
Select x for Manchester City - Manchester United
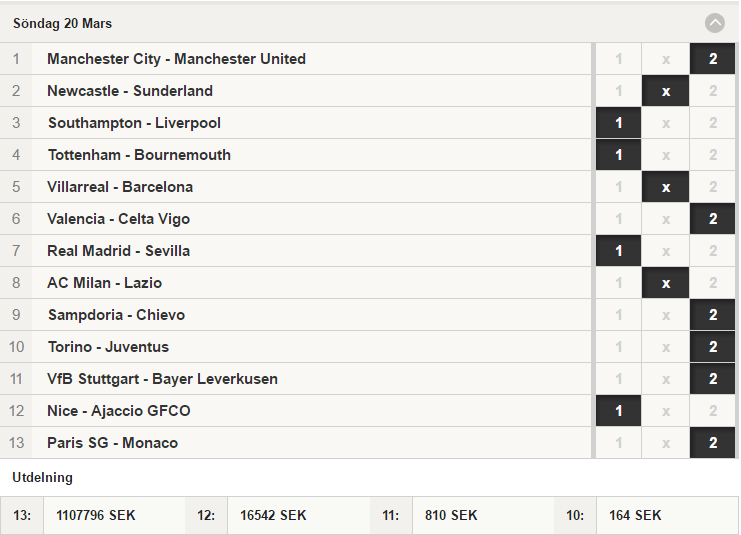tap(666, 59)
